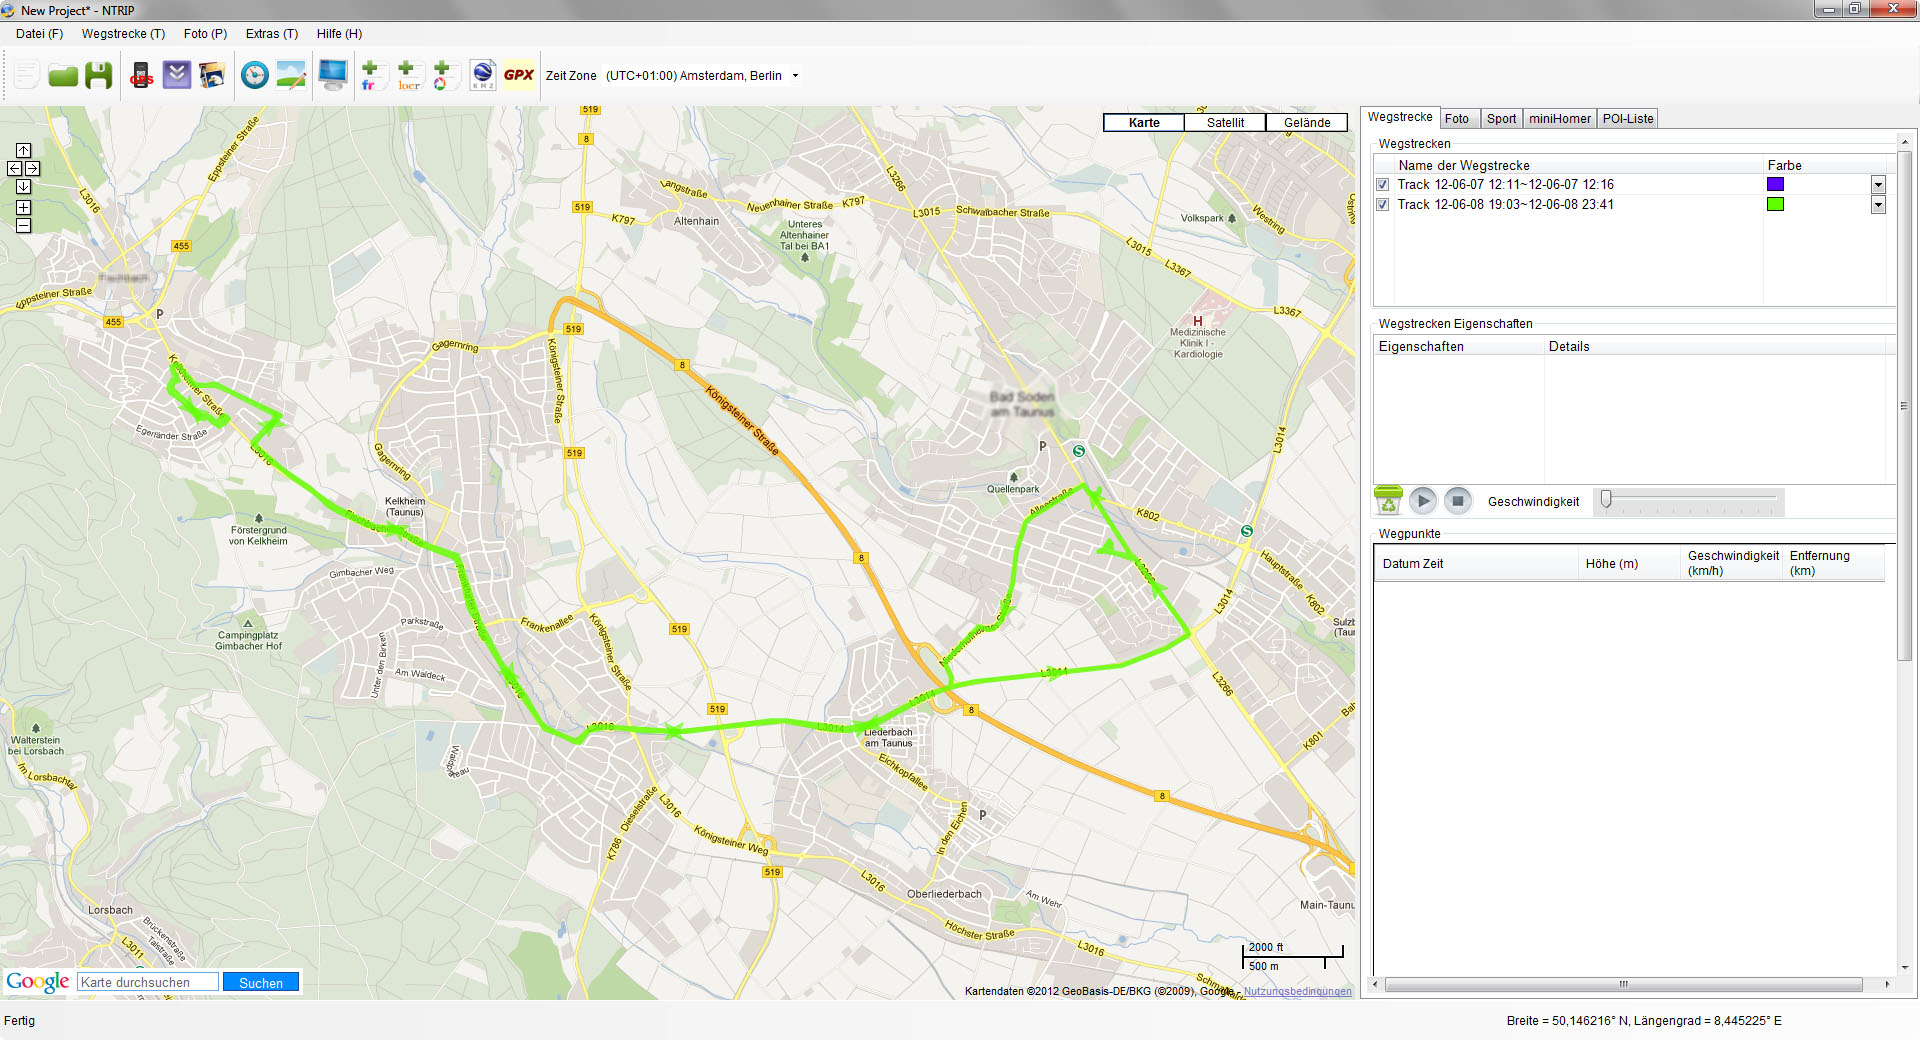Click the add to Flickr icon
The height and width of the screenshot is (1040, 1920).
370,76
